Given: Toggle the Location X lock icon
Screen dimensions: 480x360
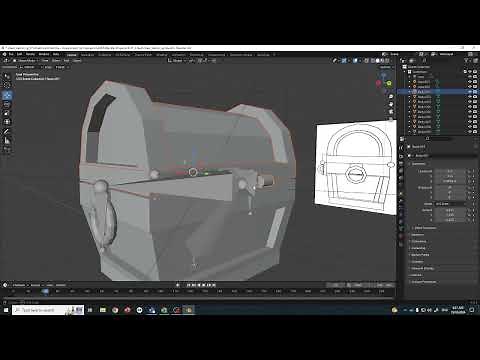Looking at the screenshot, I should [x=469, y=171].
